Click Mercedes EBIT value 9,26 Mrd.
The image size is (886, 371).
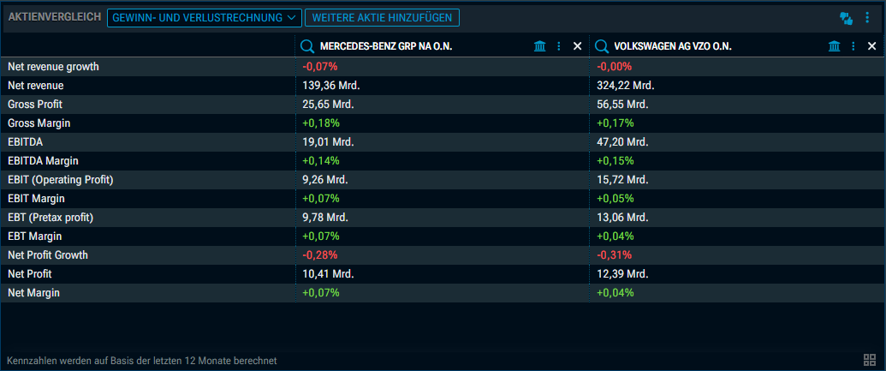point(325,180)
